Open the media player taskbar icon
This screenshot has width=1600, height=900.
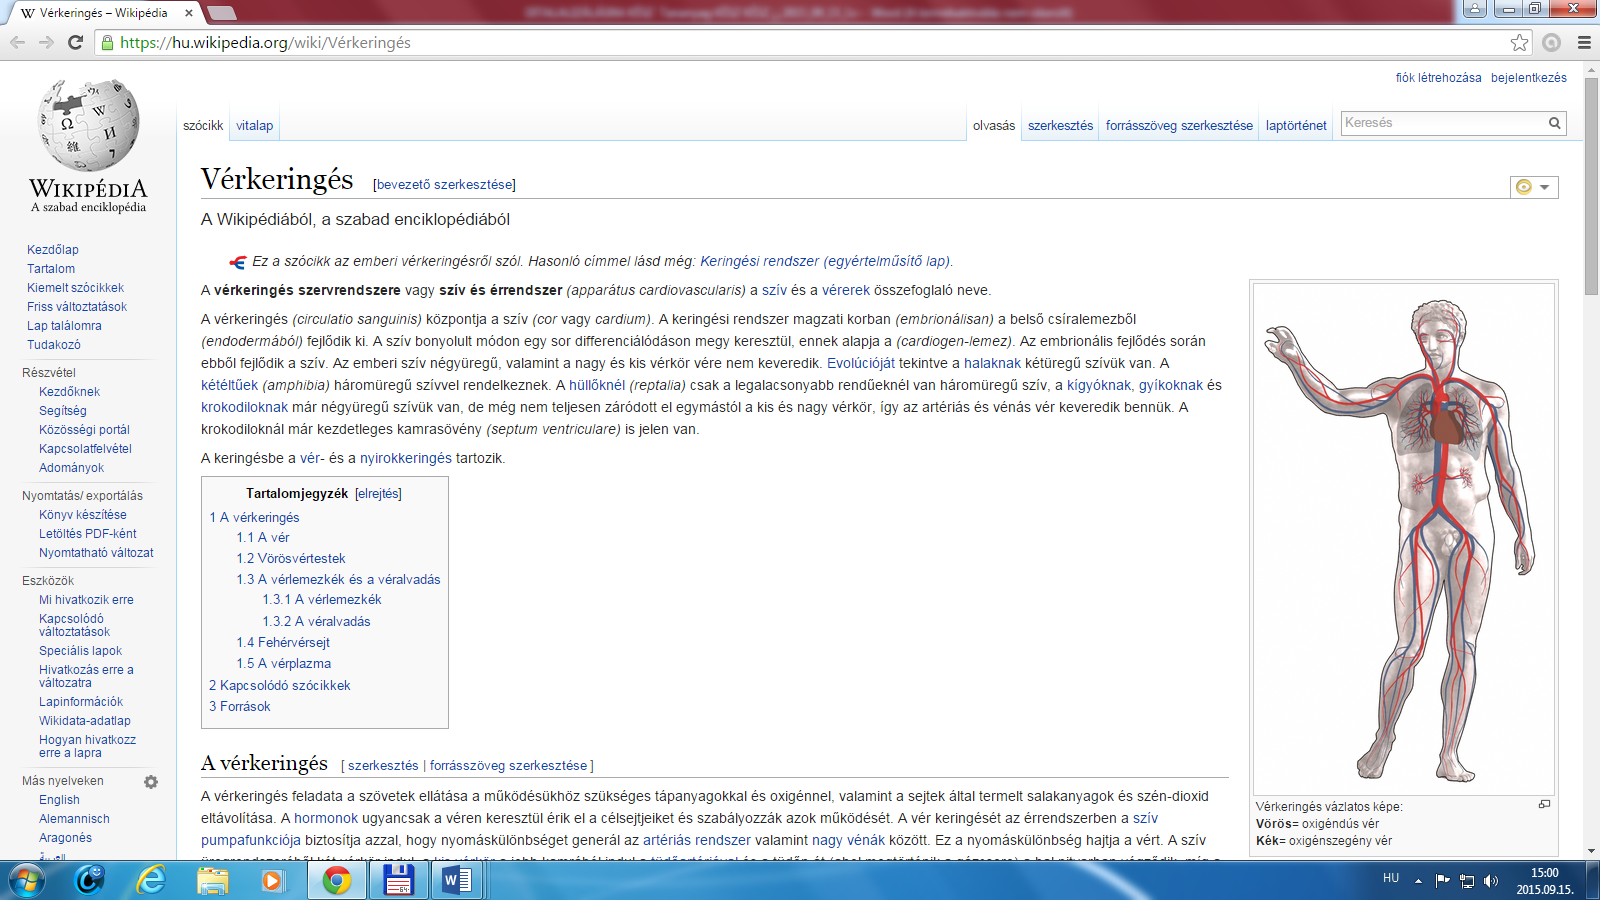coord(271,880)
